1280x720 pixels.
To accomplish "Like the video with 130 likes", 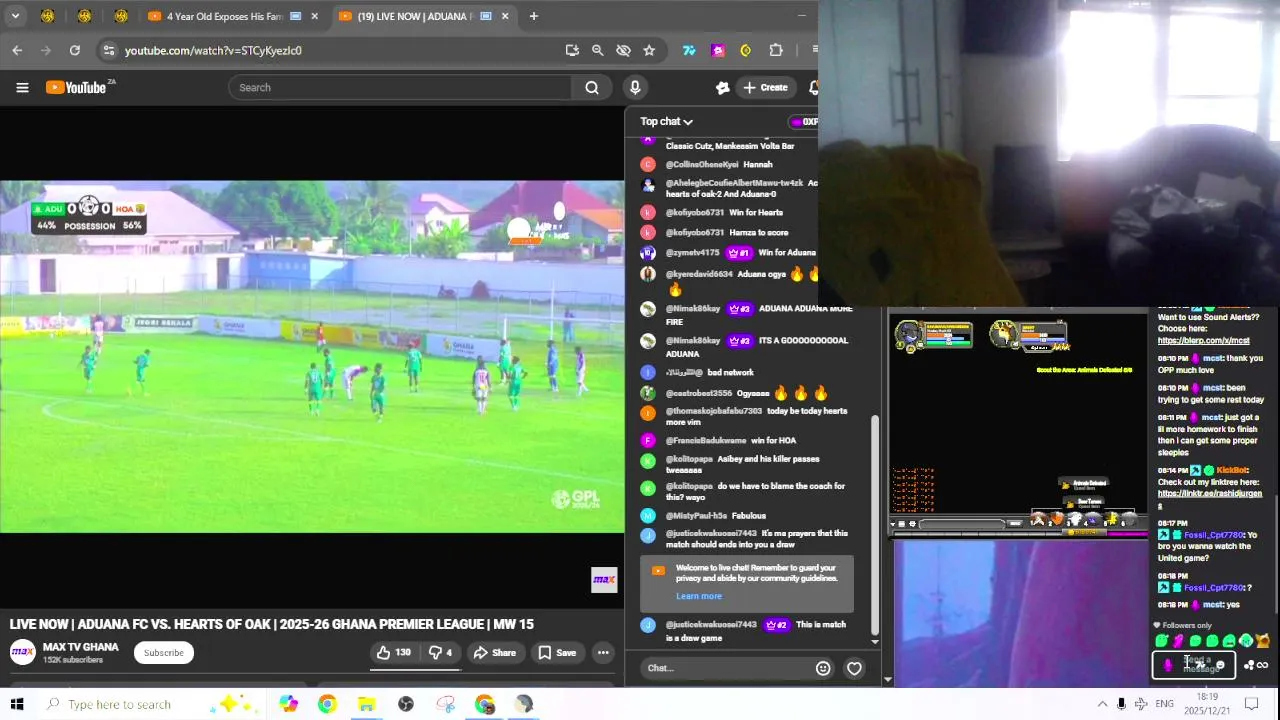I will (393, 652).
